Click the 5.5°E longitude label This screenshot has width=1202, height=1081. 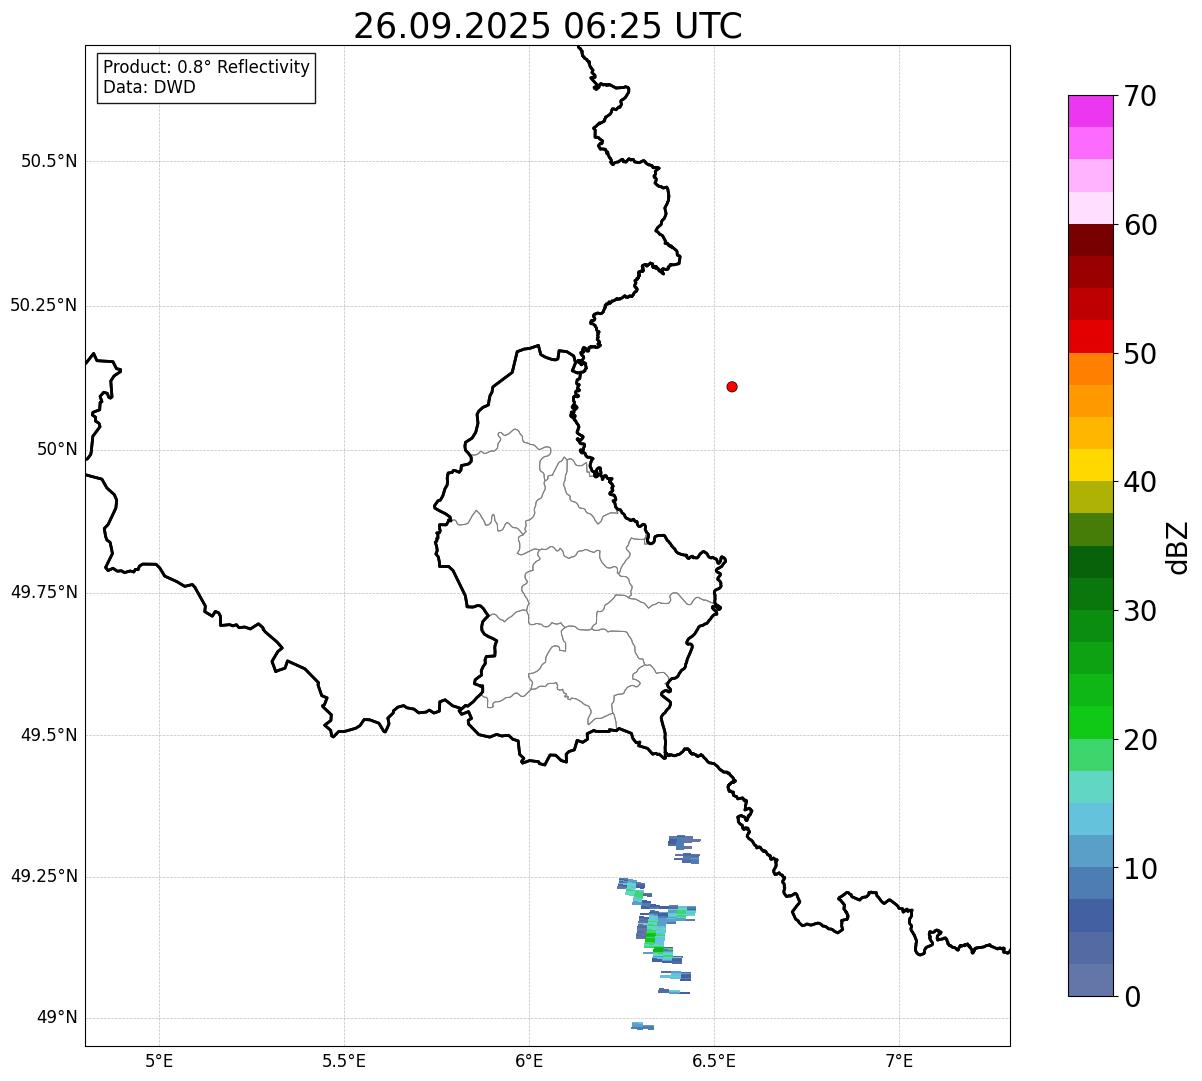[344, 1060]
